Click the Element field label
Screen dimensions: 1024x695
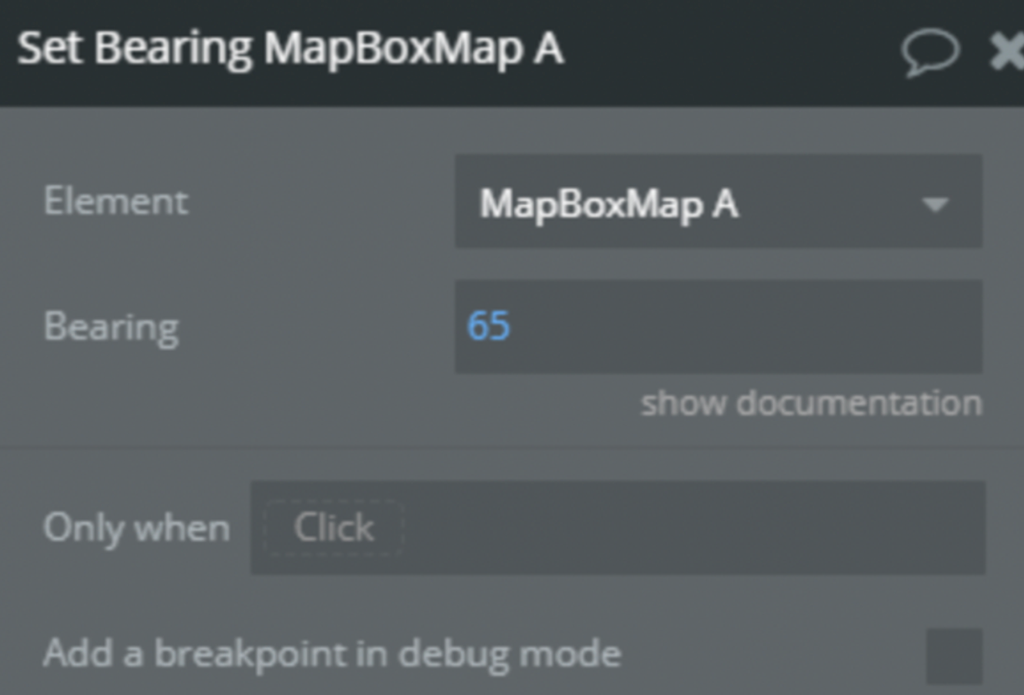tap(116, 201)
